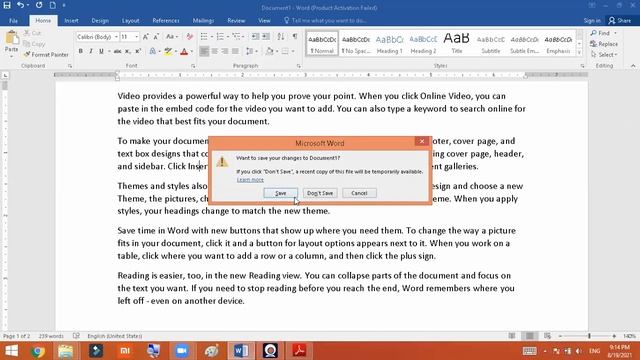Switch to the Design tab
Image resolution: width=640 pixels, height=360 pixels.
pyautogui.click(x=100, y=20)
